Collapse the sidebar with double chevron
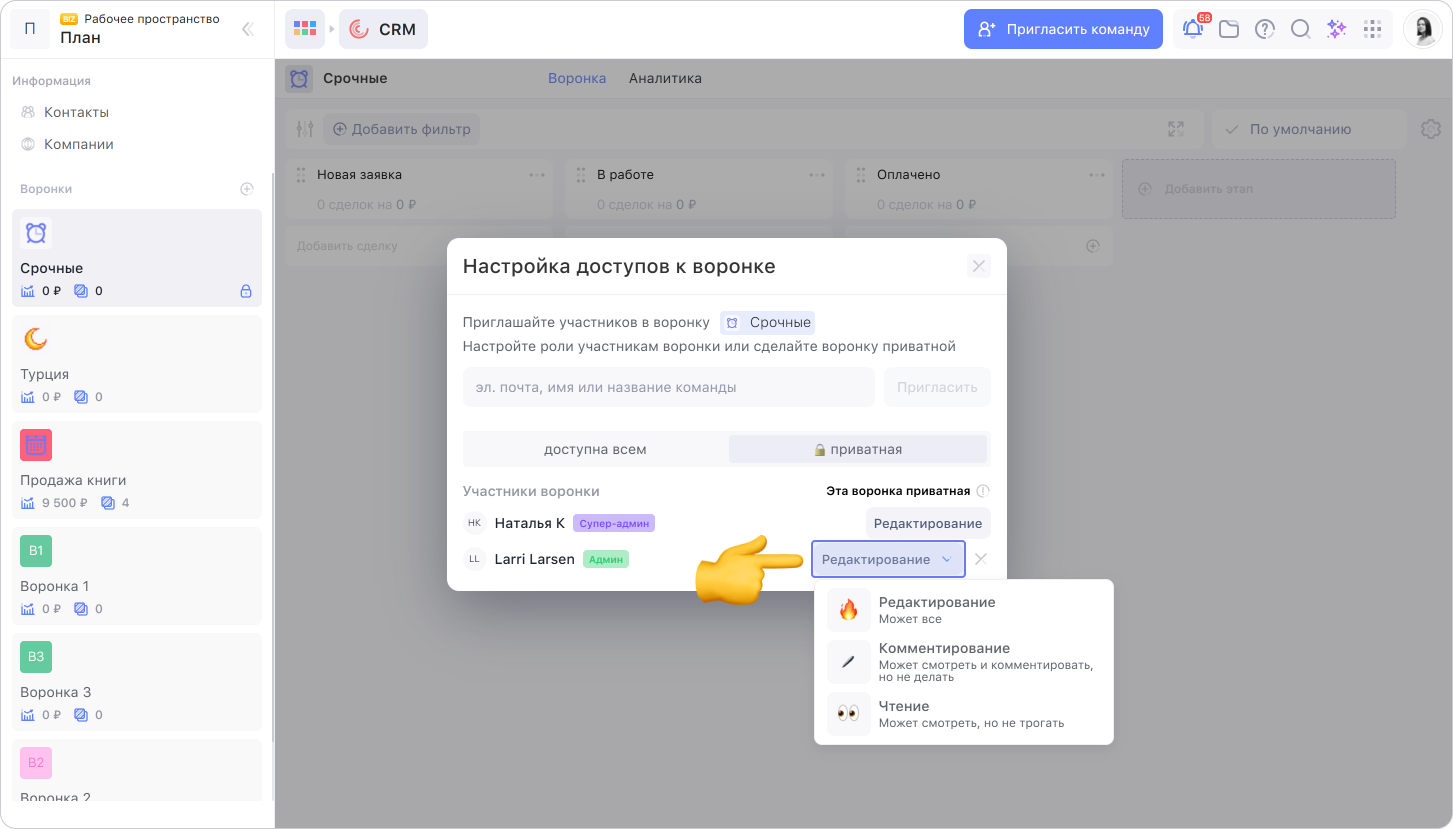The width and height of the screenshot is (1453, 829). coord(247,29)
